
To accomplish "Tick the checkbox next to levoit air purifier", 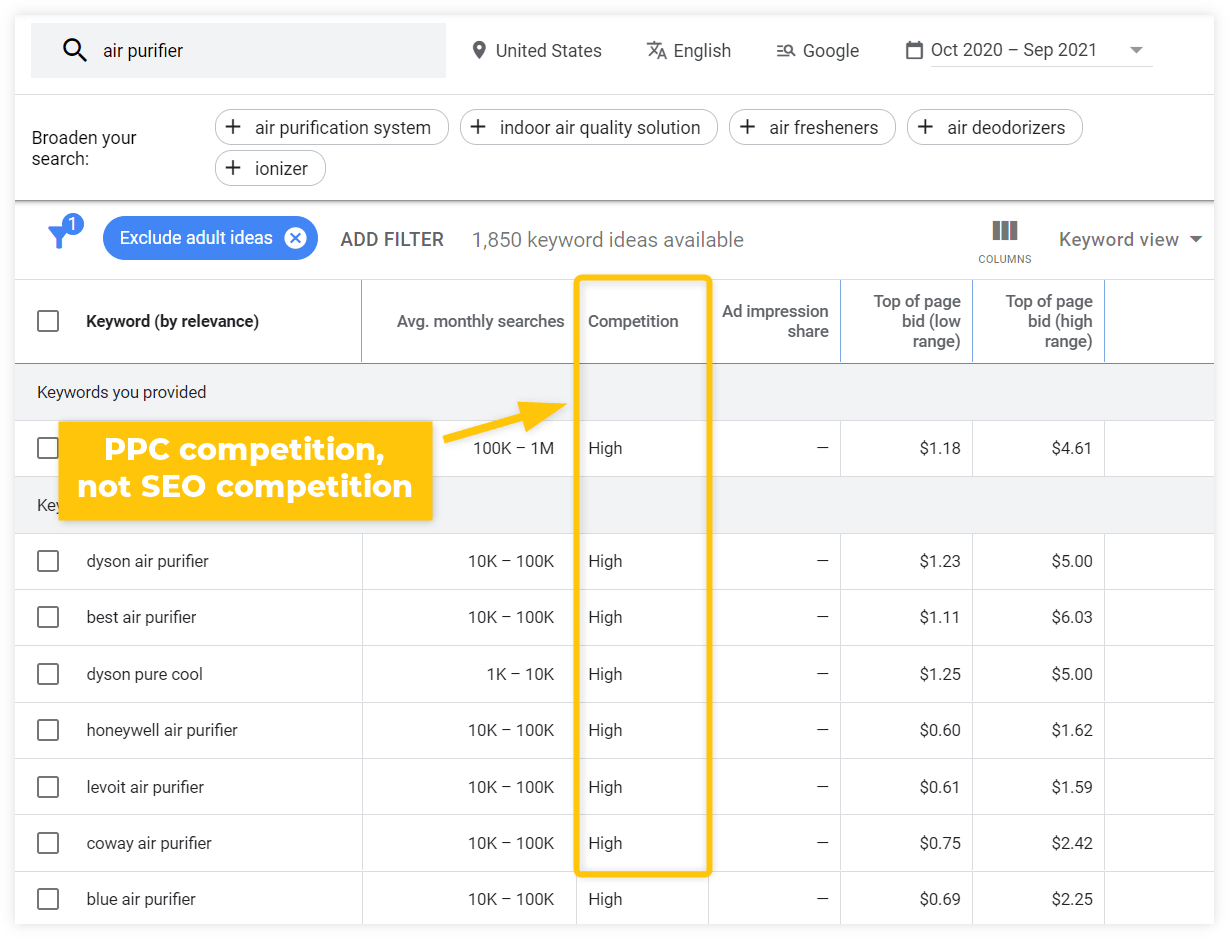I will [x=48, y=787].
